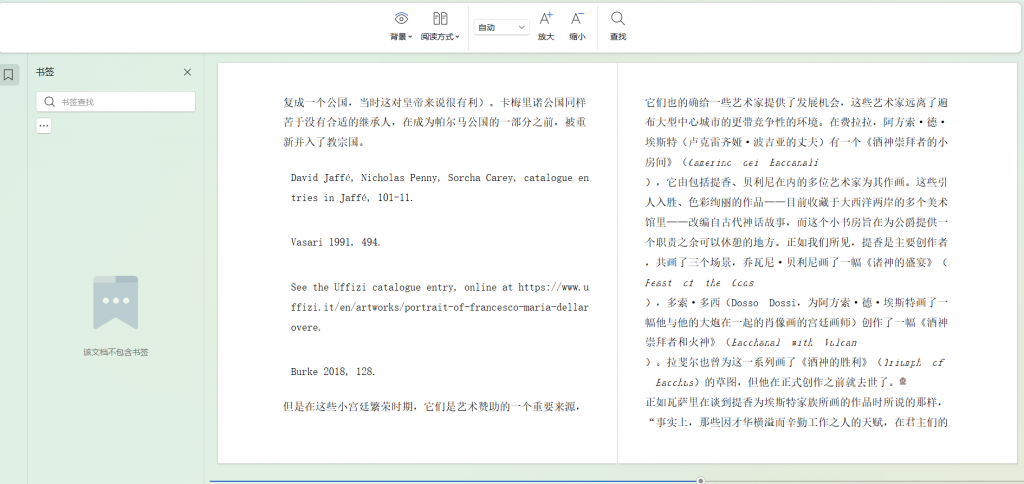Click the 'Camerino dei Baccanali' italic text
Viewport: 1024px width, 484px height.
pos(754,162)
